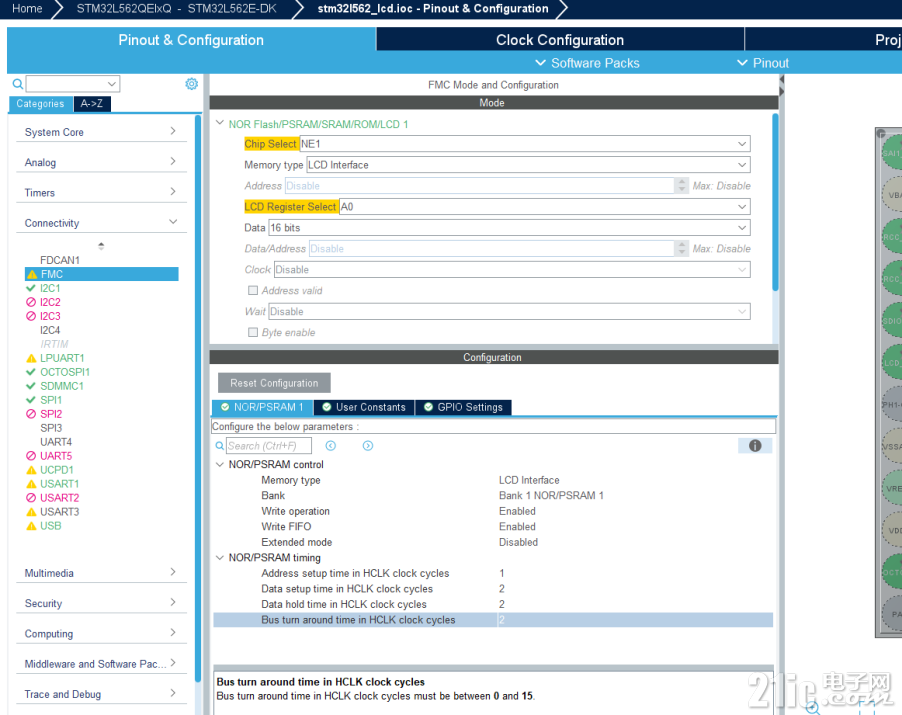Viewport: 902px width, 715px height.
Task: Switch to the Pinout & Configuration tab
Action: [191, 40]
